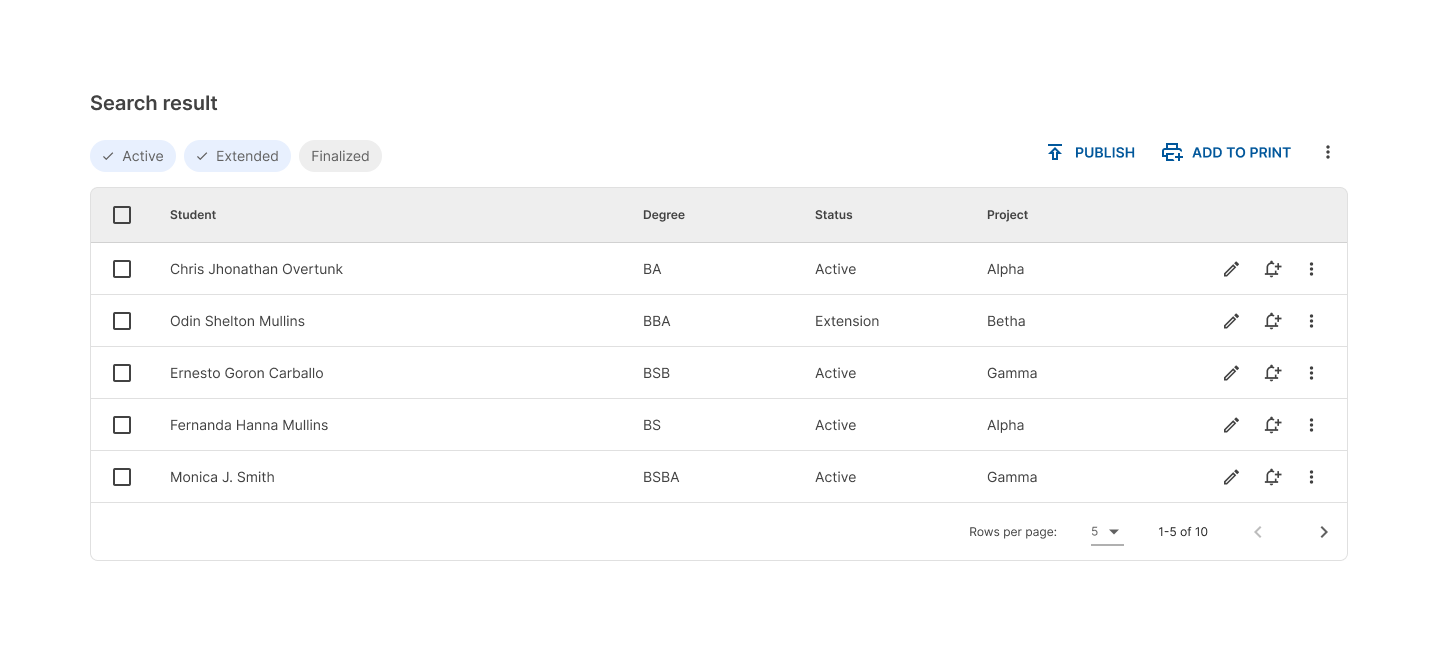1436x651 pixels.
Task: Add notification bell for Odin Shelton Mullins
Action: coord(1272,321)
